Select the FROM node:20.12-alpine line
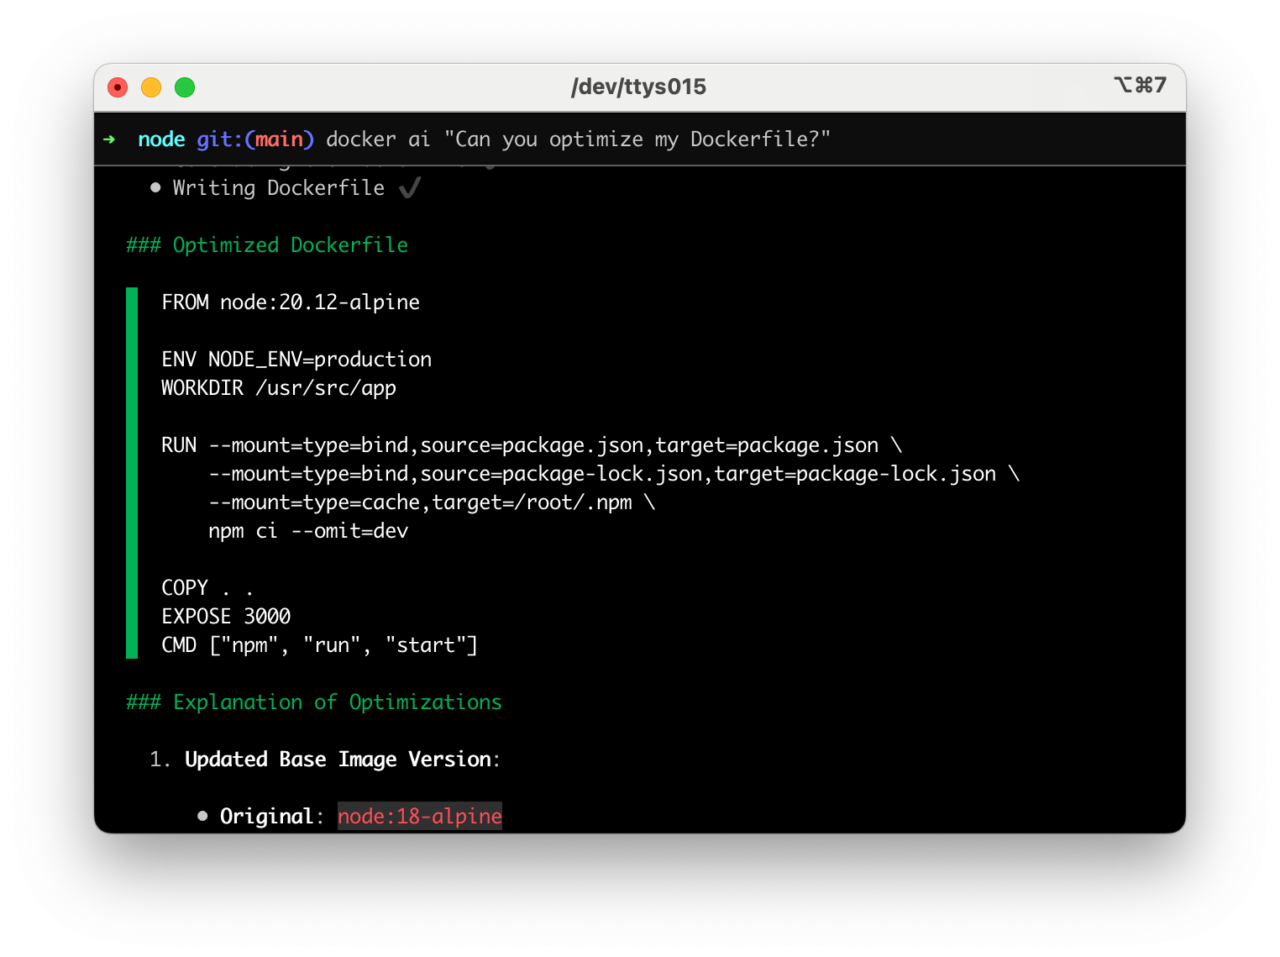 point(290,302)
